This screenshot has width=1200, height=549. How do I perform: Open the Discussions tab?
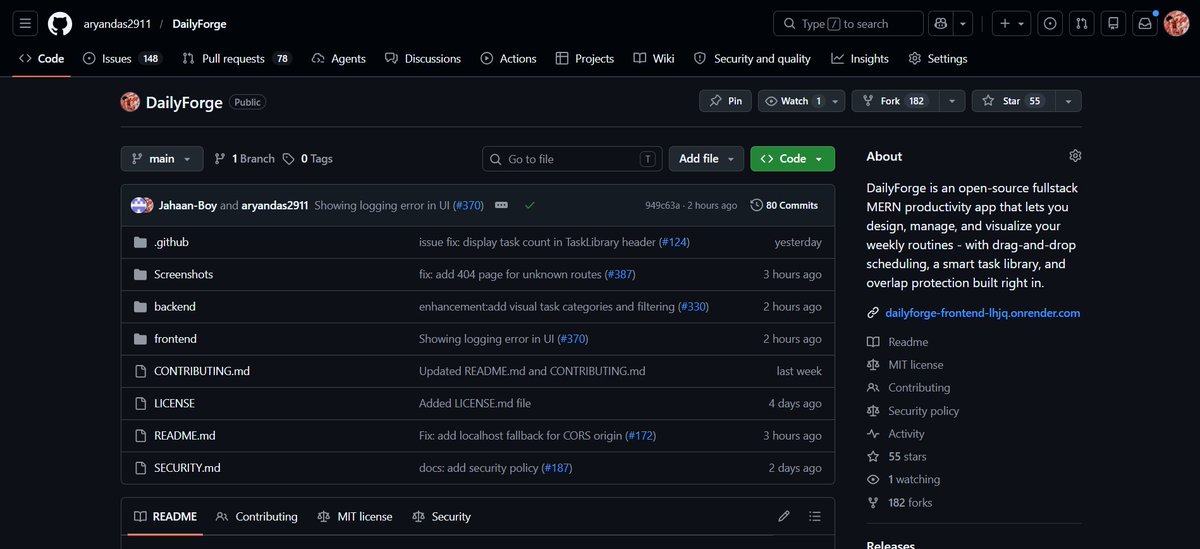(423, 59)
